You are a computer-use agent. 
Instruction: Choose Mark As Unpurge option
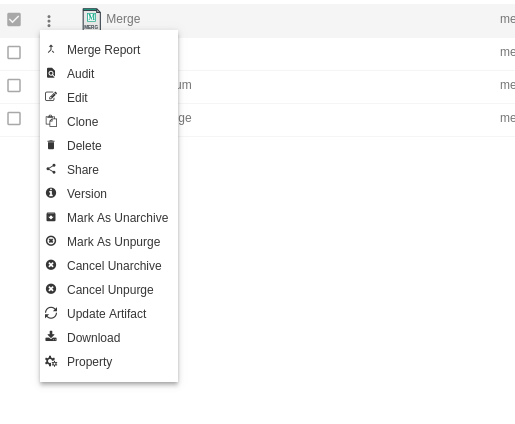pyautogui.click(x=109, y=241)
